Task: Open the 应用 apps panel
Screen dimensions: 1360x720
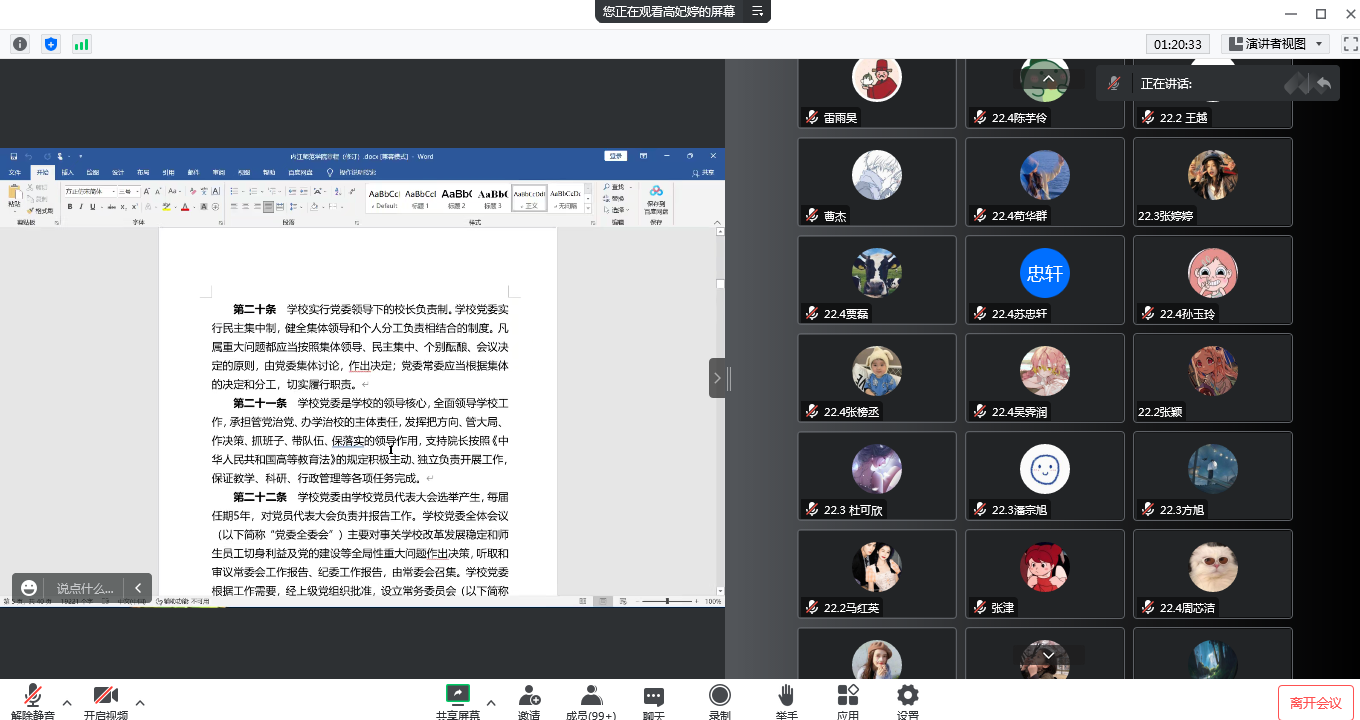Action: [848, 700]
